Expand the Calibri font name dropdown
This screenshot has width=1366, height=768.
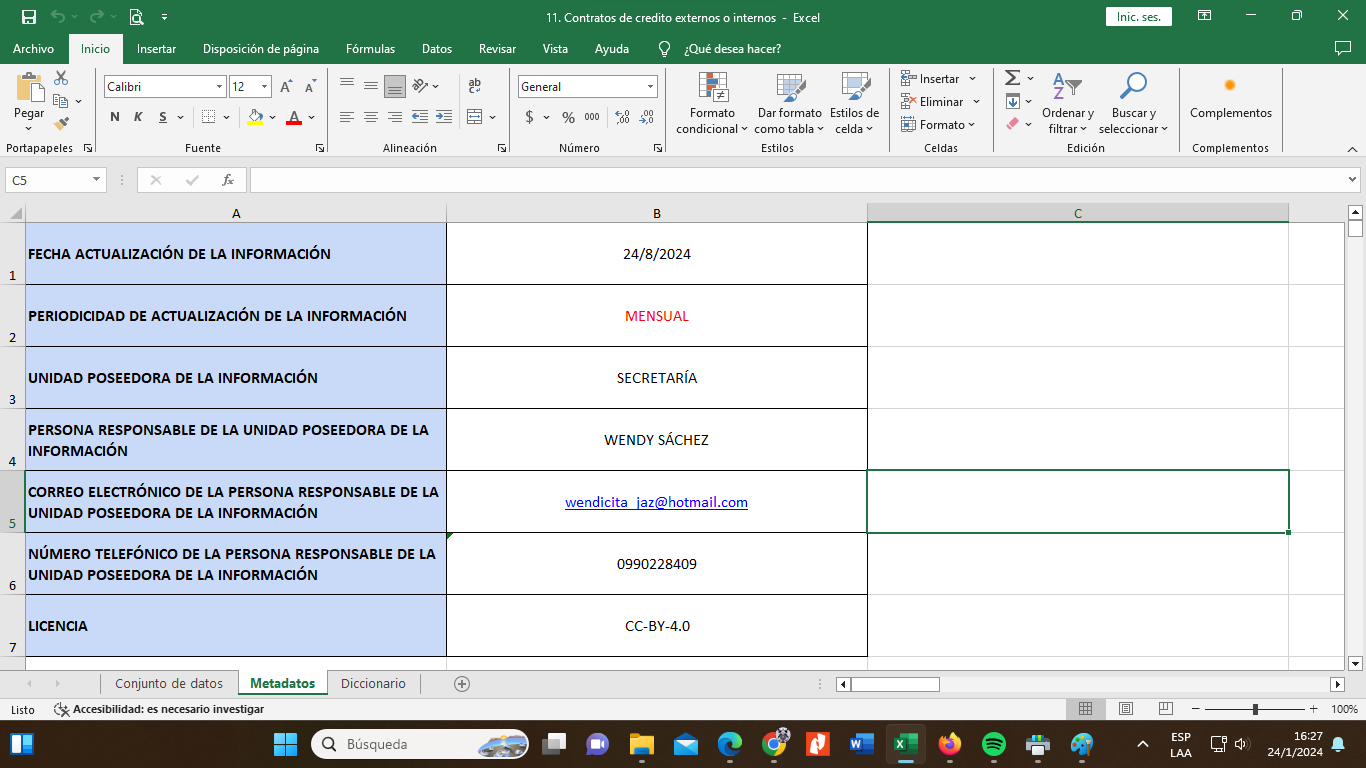219,87
